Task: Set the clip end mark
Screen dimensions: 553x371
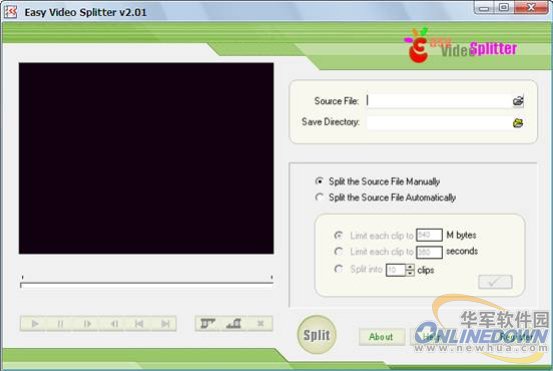Action: pos(233,323)
